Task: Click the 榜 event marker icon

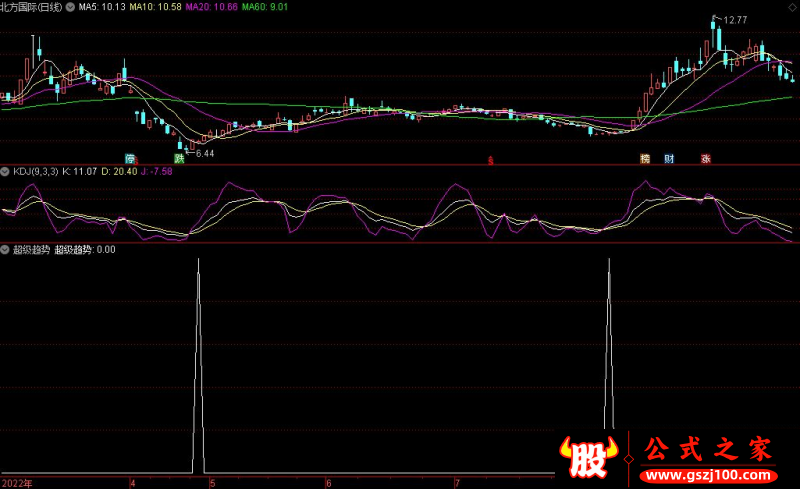Action: tap(645, 159)
